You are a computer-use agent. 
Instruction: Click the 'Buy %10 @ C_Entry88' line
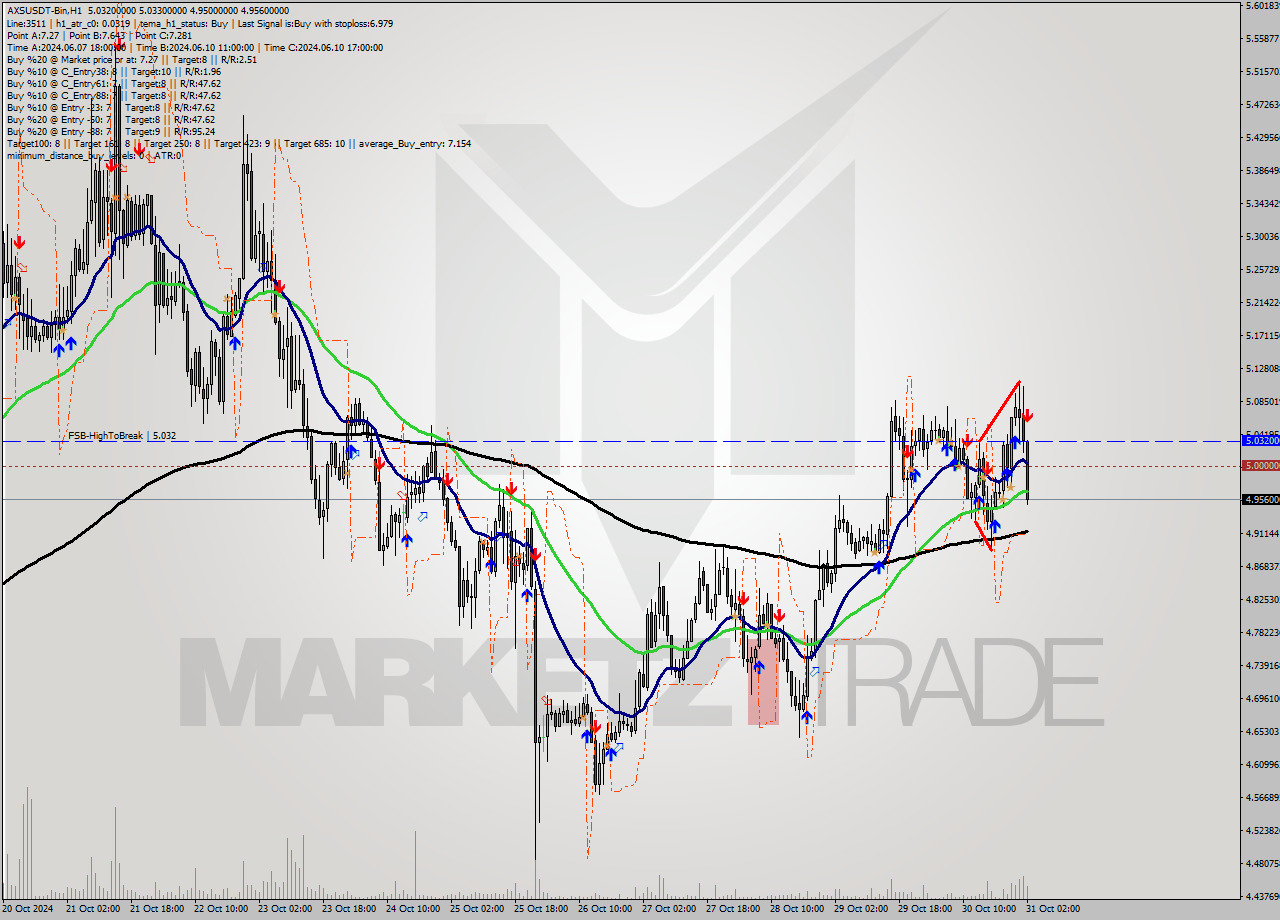[114, 95]
